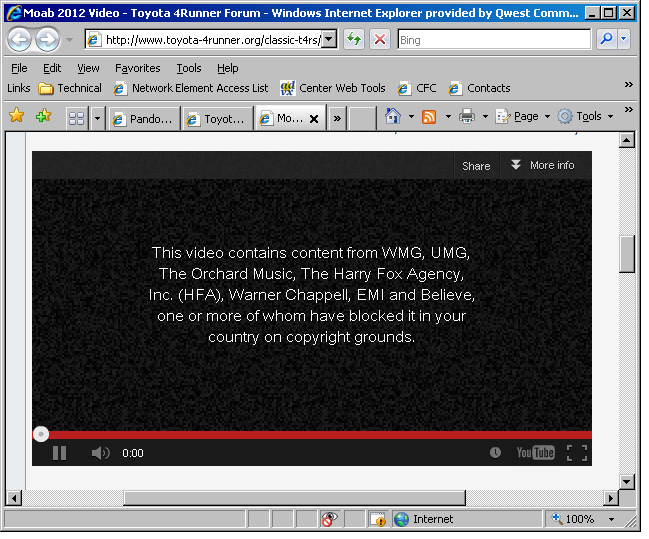This screenshot has height=539, width=649.
Task: Switch to the Pando... tab
Action: click(144, 119)
